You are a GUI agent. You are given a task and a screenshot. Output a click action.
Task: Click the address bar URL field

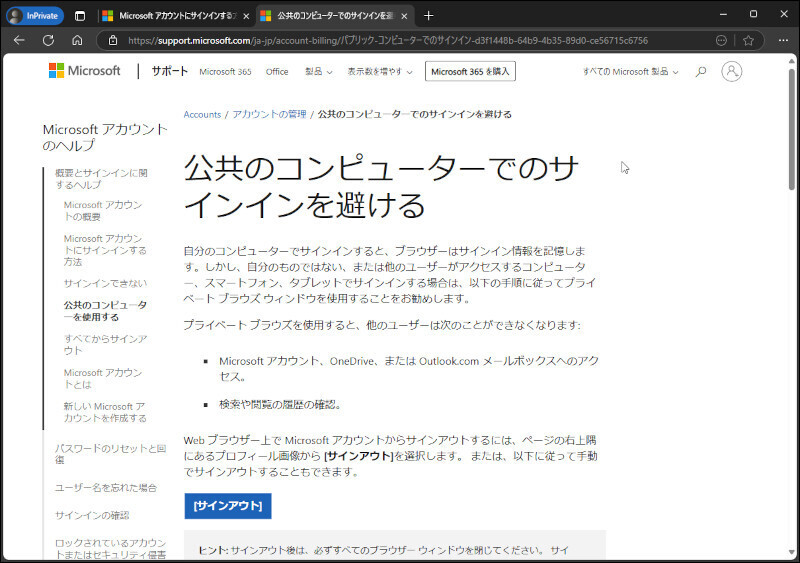pyautogui.click(x=388, y=40)
